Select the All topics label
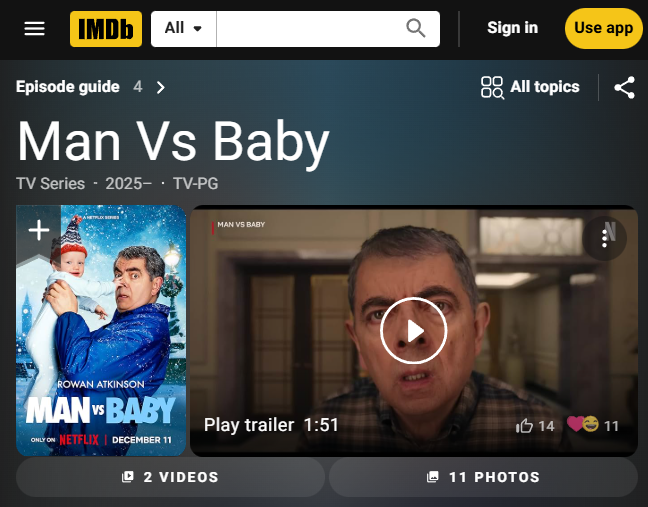The height and width of the screenshot is (507, 648). tap(545, 87)
